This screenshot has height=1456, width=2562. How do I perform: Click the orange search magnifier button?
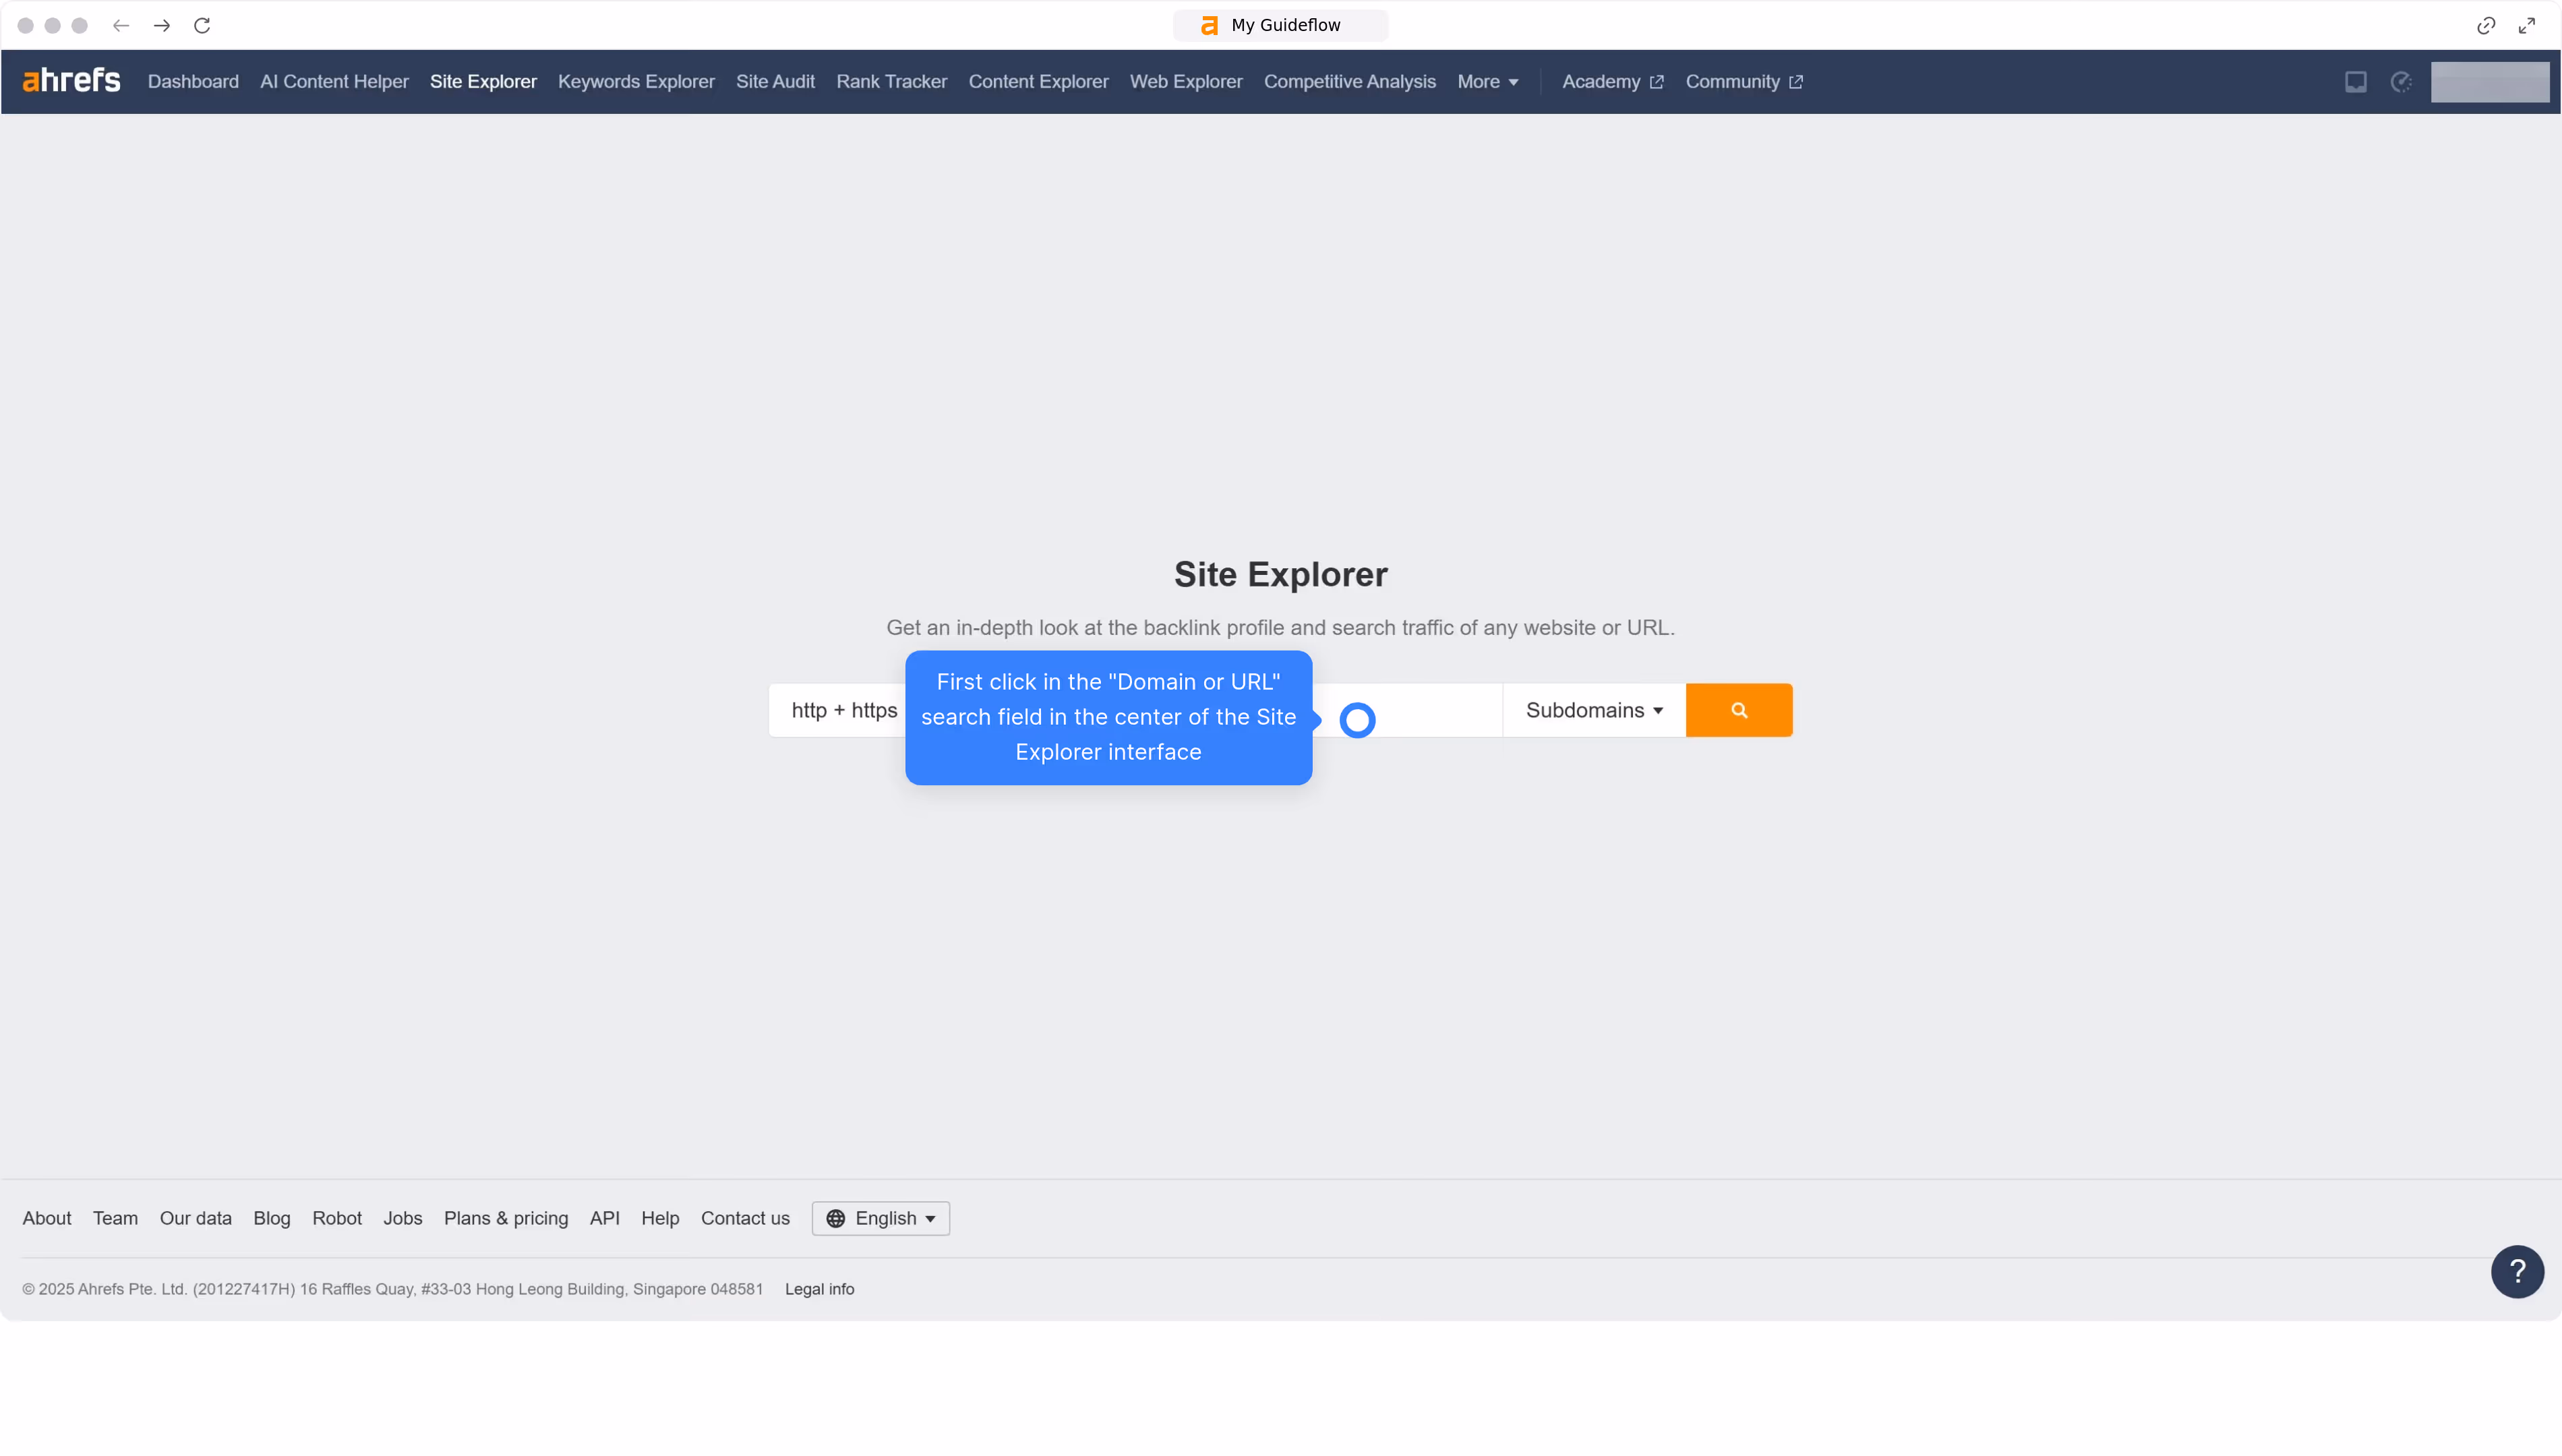1739,709
